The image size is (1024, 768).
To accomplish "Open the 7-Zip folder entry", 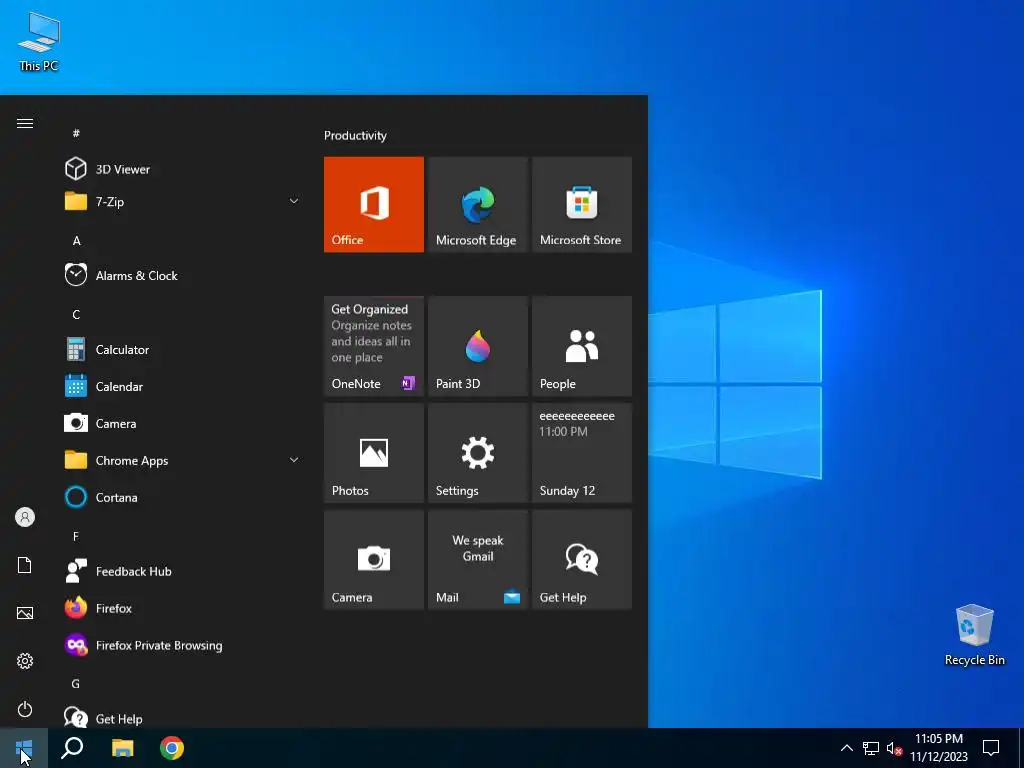I will pos(183,202).
